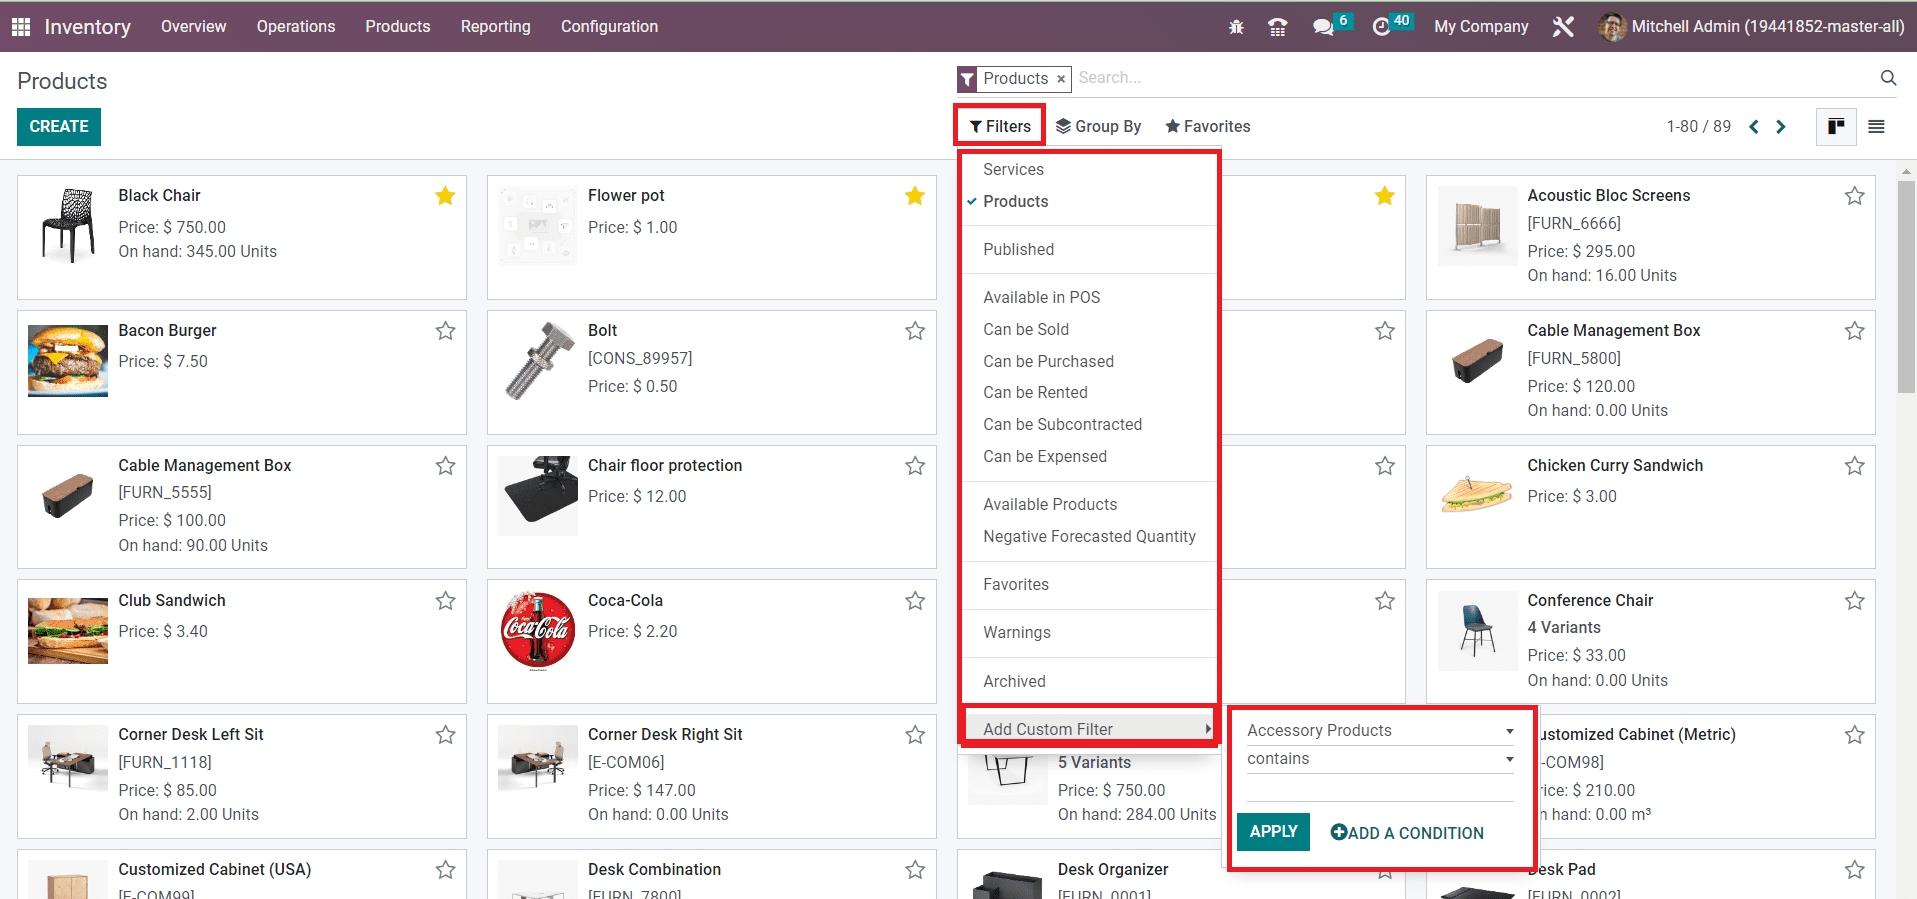Screen dimensions: 1917x899
Task: Click the search magnifier icon
Action: pyautogui.click(x=1888, y=78)
